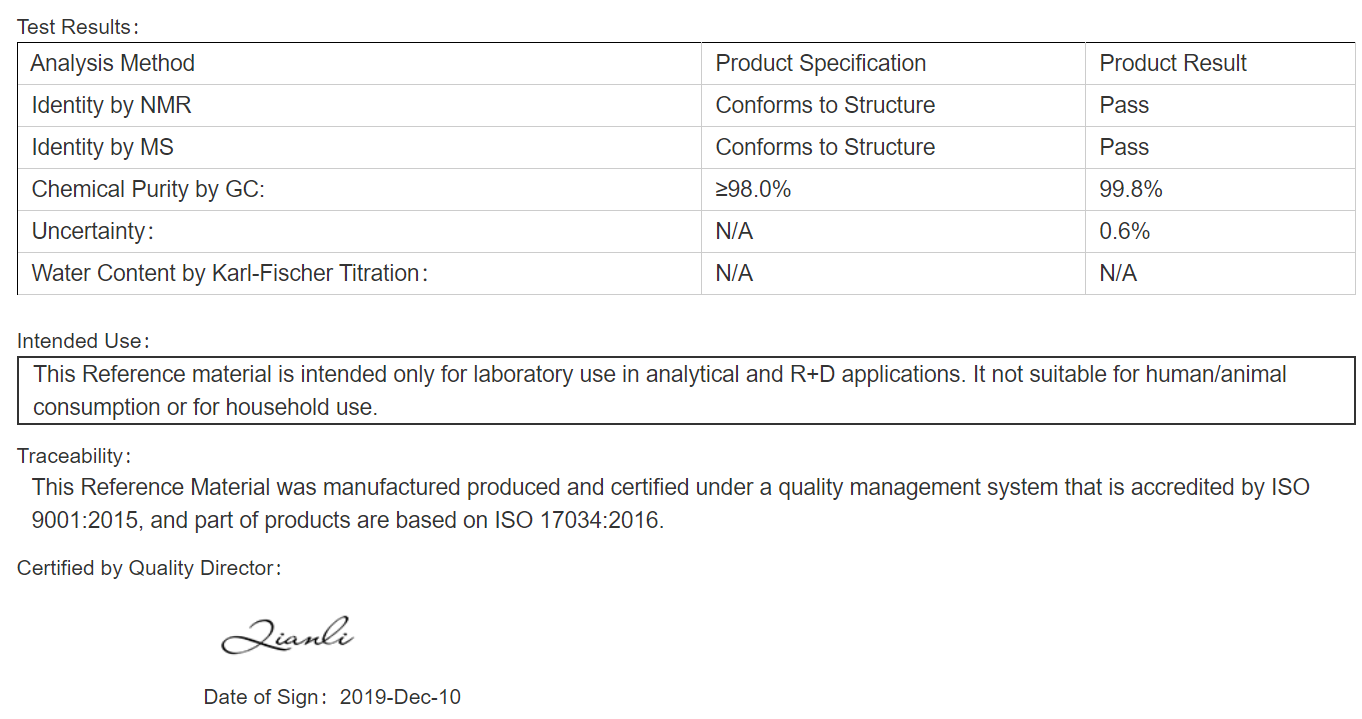Click inside the Intended Use text box

click(686, 390)
